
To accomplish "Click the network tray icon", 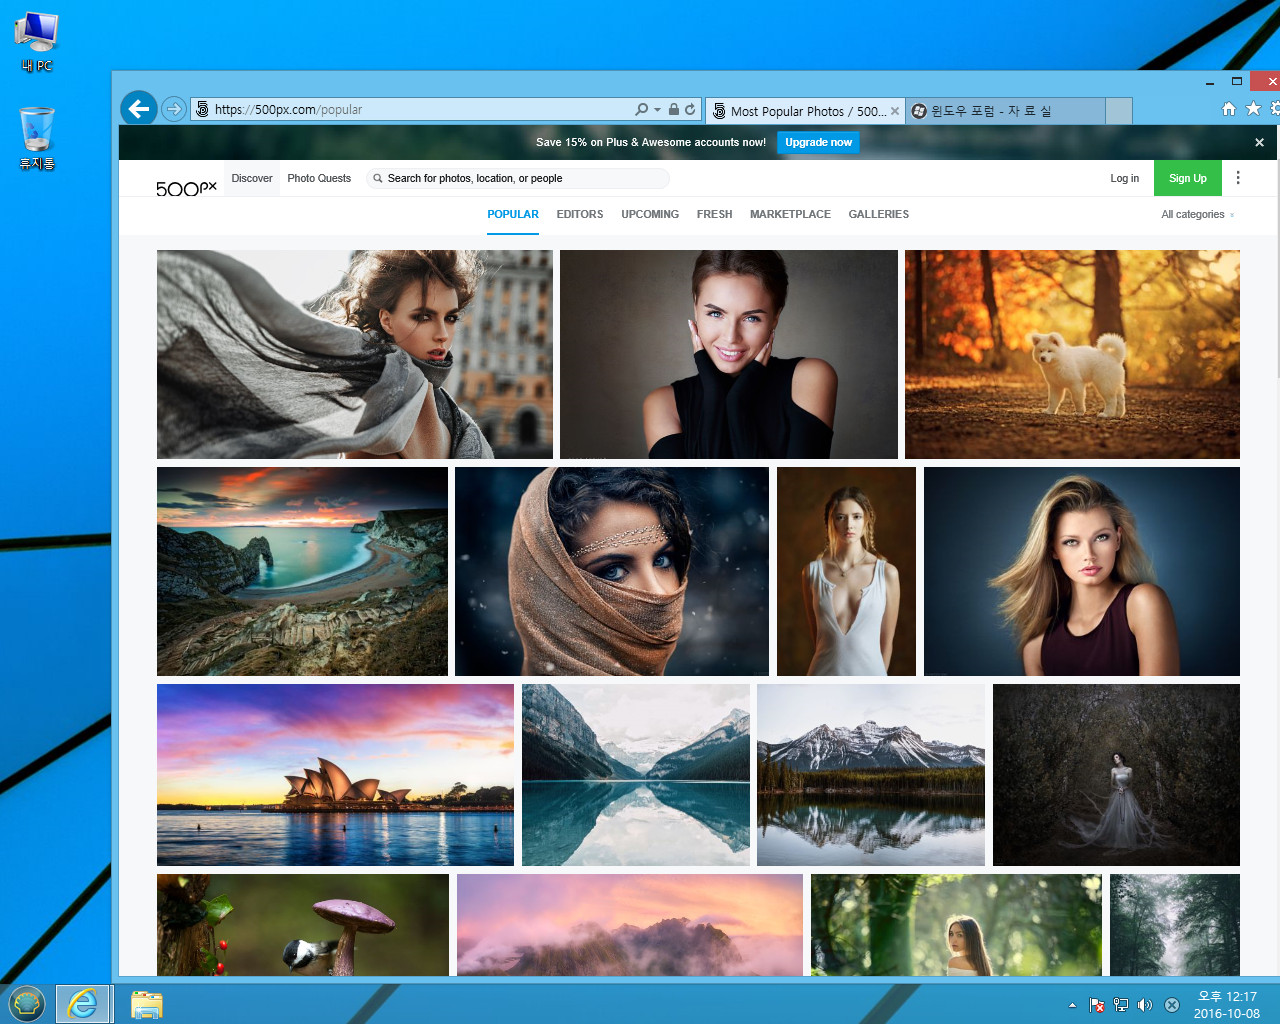I will 1121,1005.
